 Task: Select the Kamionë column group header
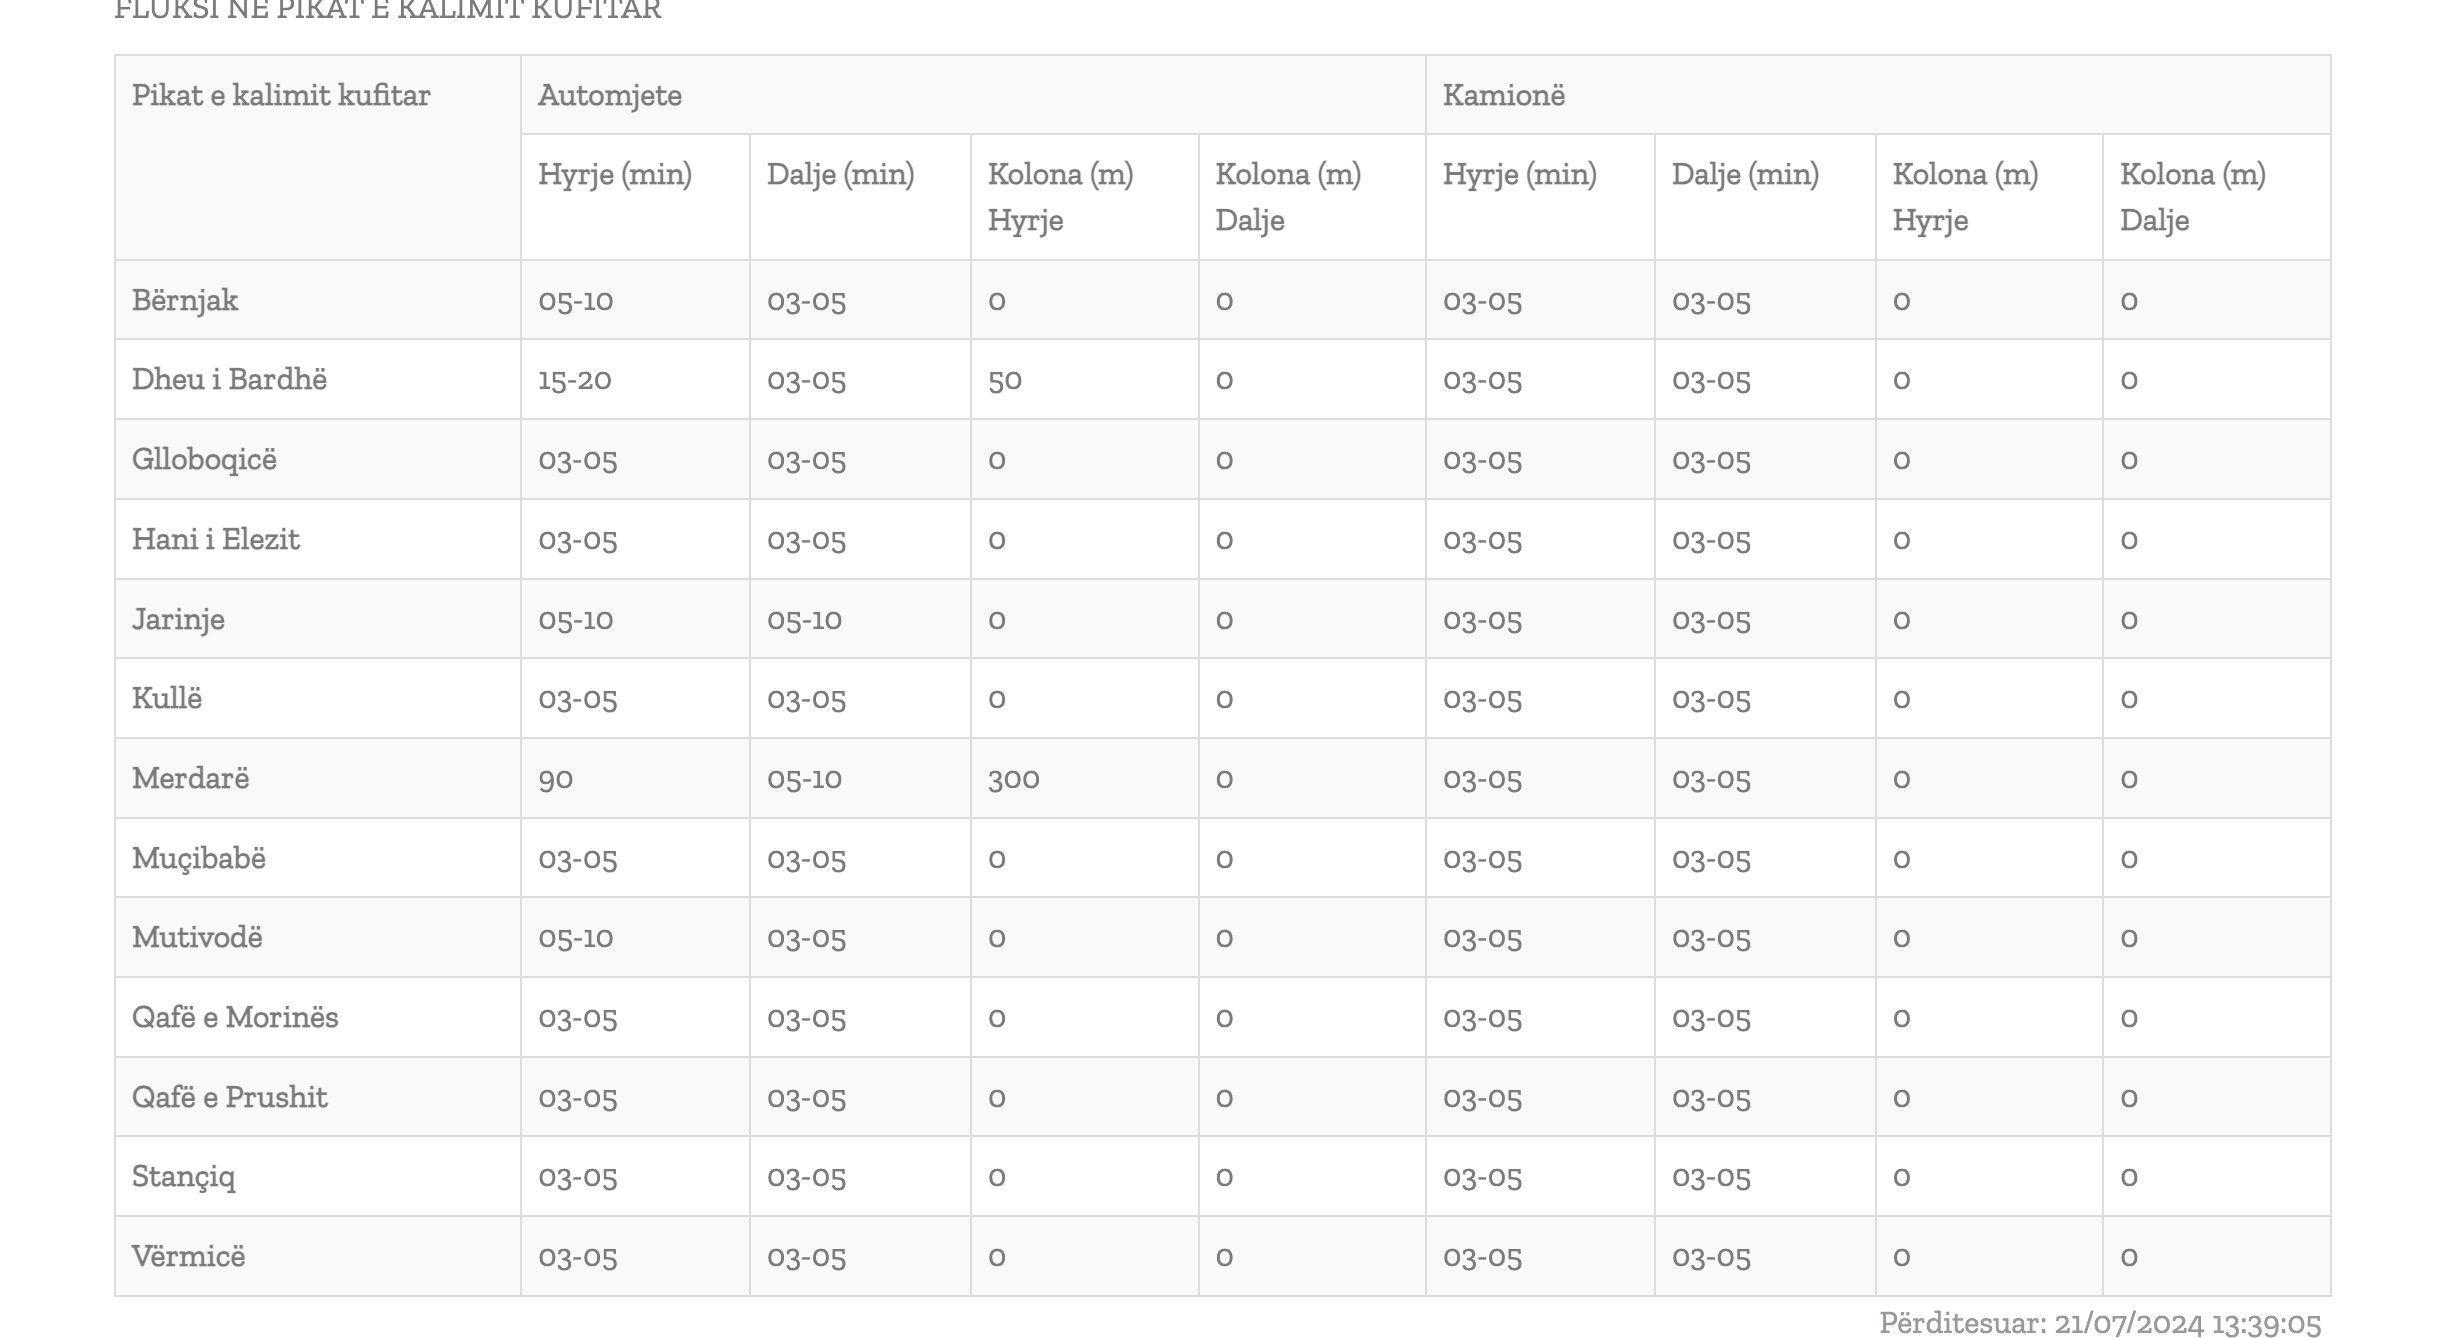(x=1504, y=95)
